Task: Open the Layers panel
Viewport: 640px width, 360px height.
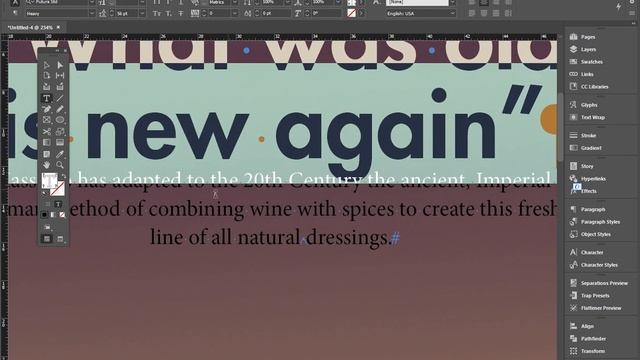Action: click(x=583, y=49)
